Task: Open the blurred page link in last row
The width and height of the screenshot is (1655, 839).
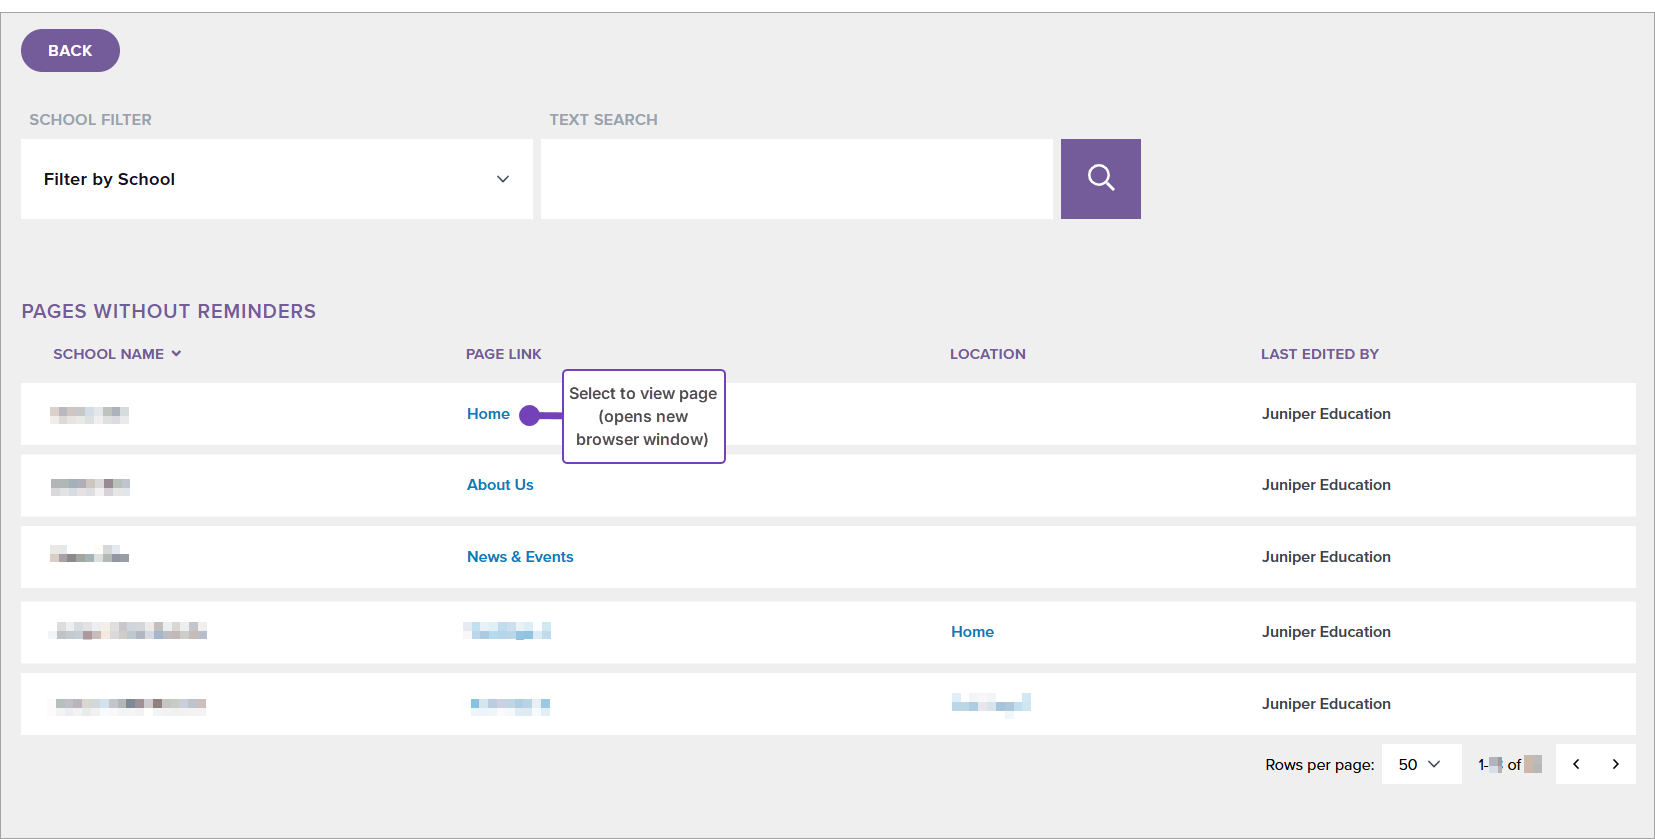Action: pyautogui.click(x=510, y=705)
